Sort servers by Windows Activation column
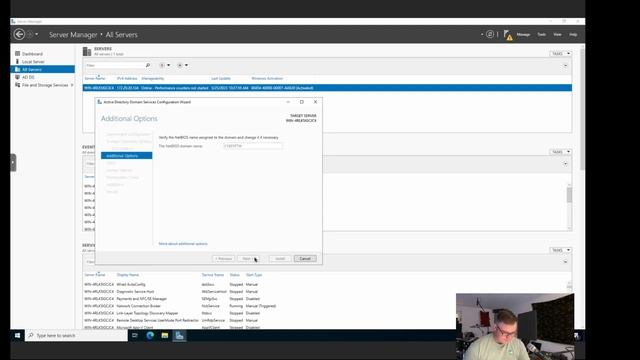The image size is (640, 360). point(267,78)
